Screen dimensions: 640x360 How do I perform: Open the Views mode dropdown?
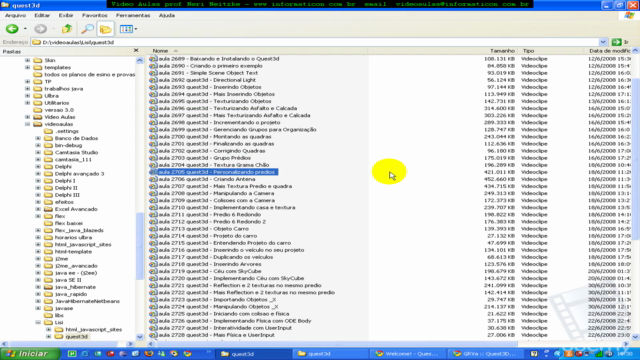(128, 29)
